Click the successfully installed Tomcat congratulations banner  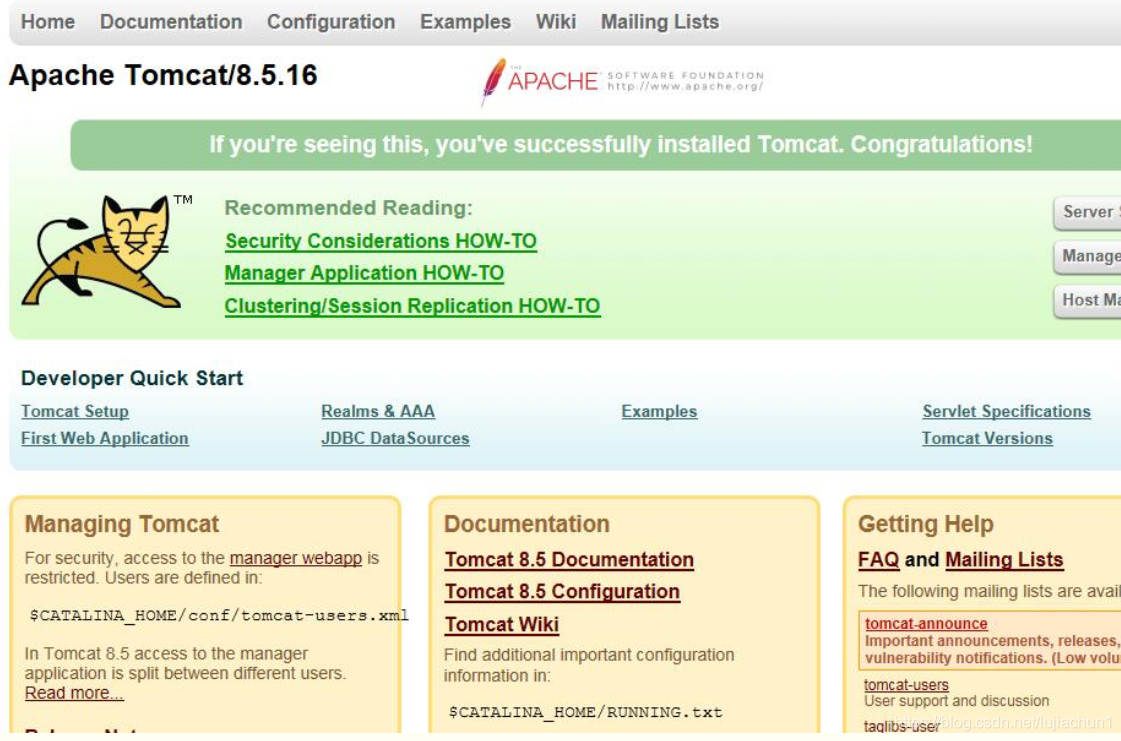(596, 145)
